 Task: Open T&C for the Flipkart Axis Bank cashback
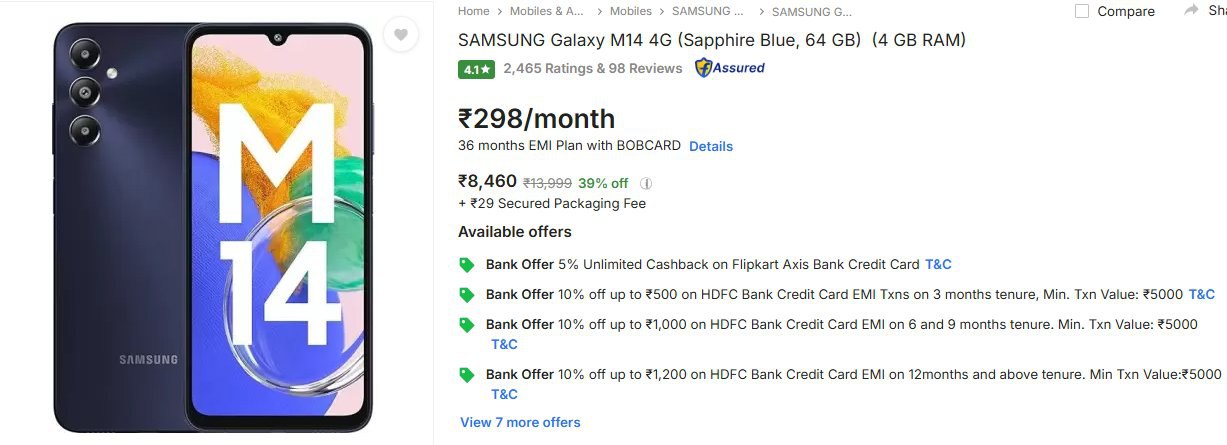938,265
